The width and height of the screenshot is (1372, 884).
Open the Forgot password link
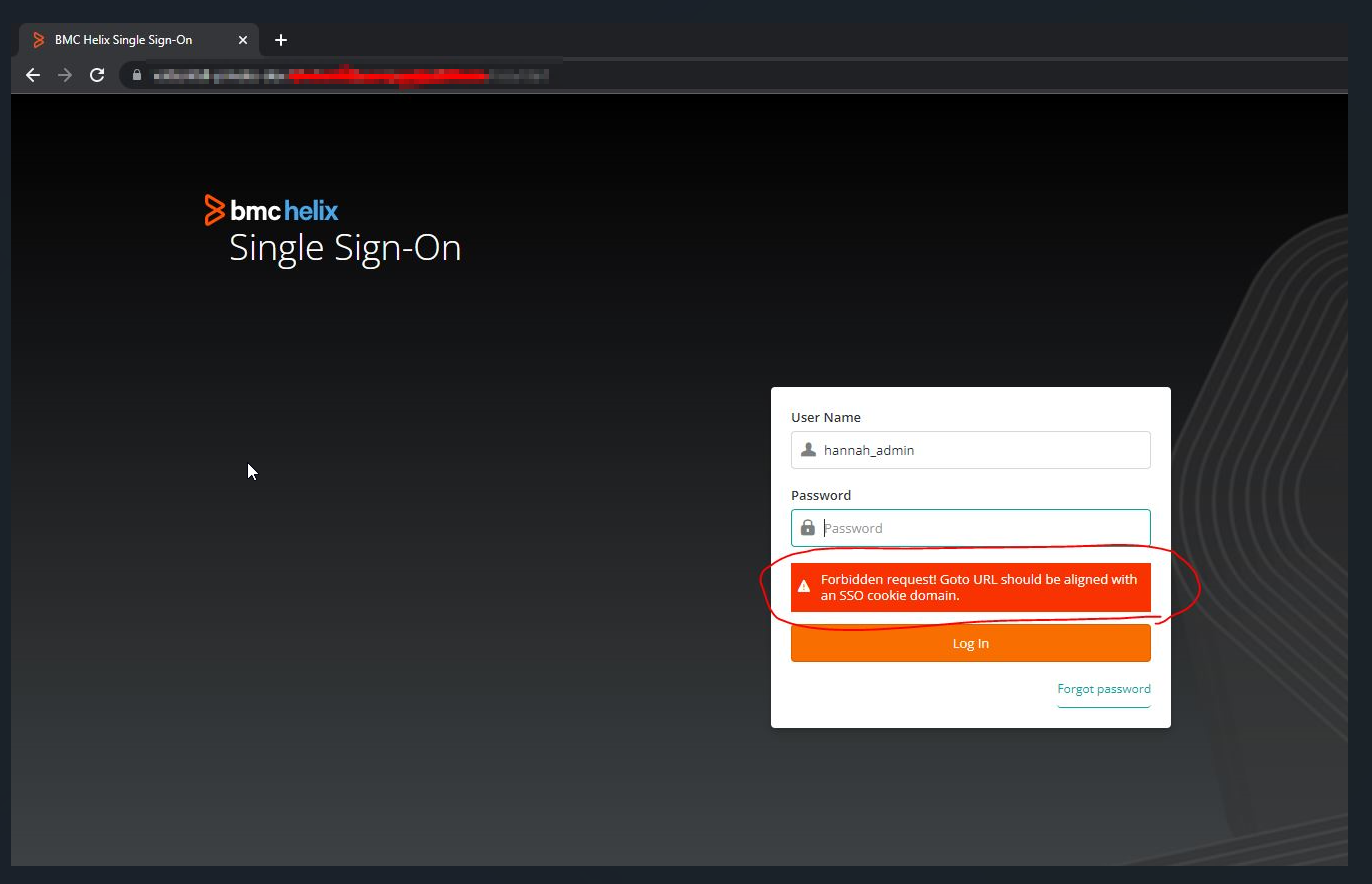(x=1104, y=689)
